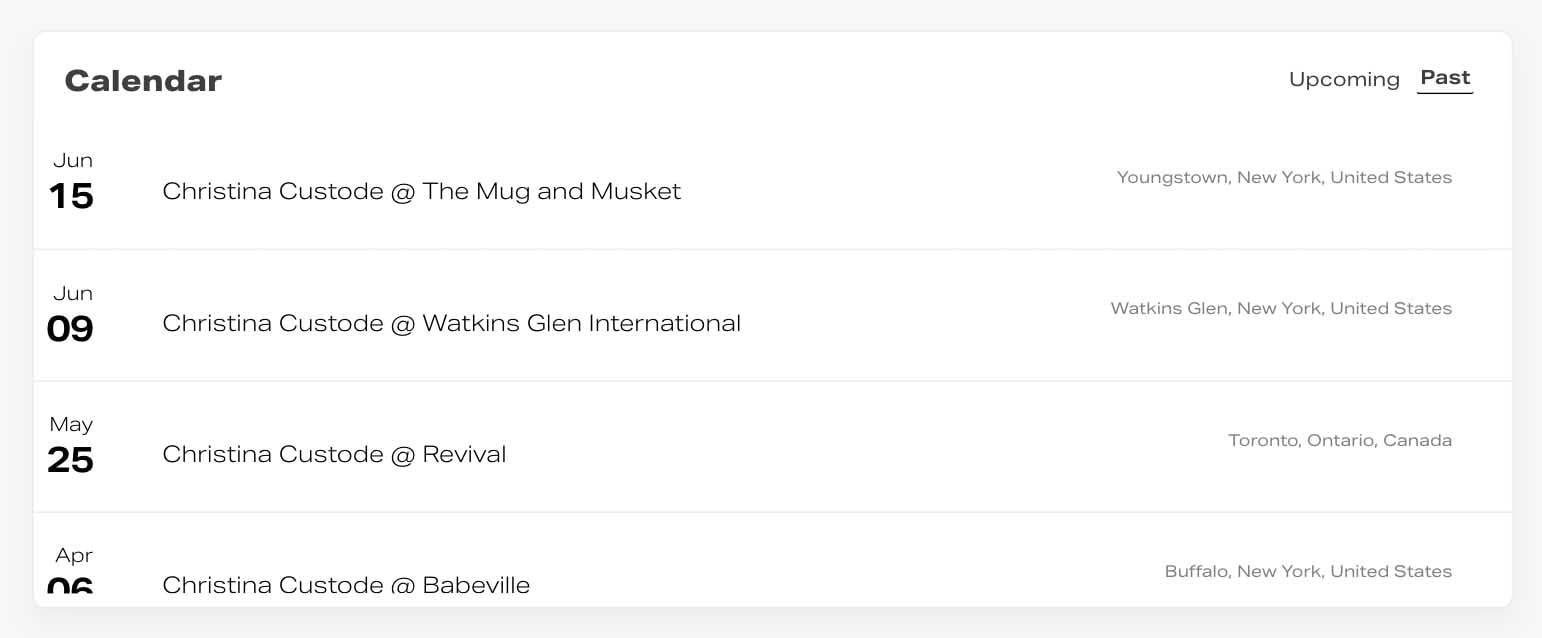
Task: Select the Watkins Glen, New York location
Action: 1281,308
